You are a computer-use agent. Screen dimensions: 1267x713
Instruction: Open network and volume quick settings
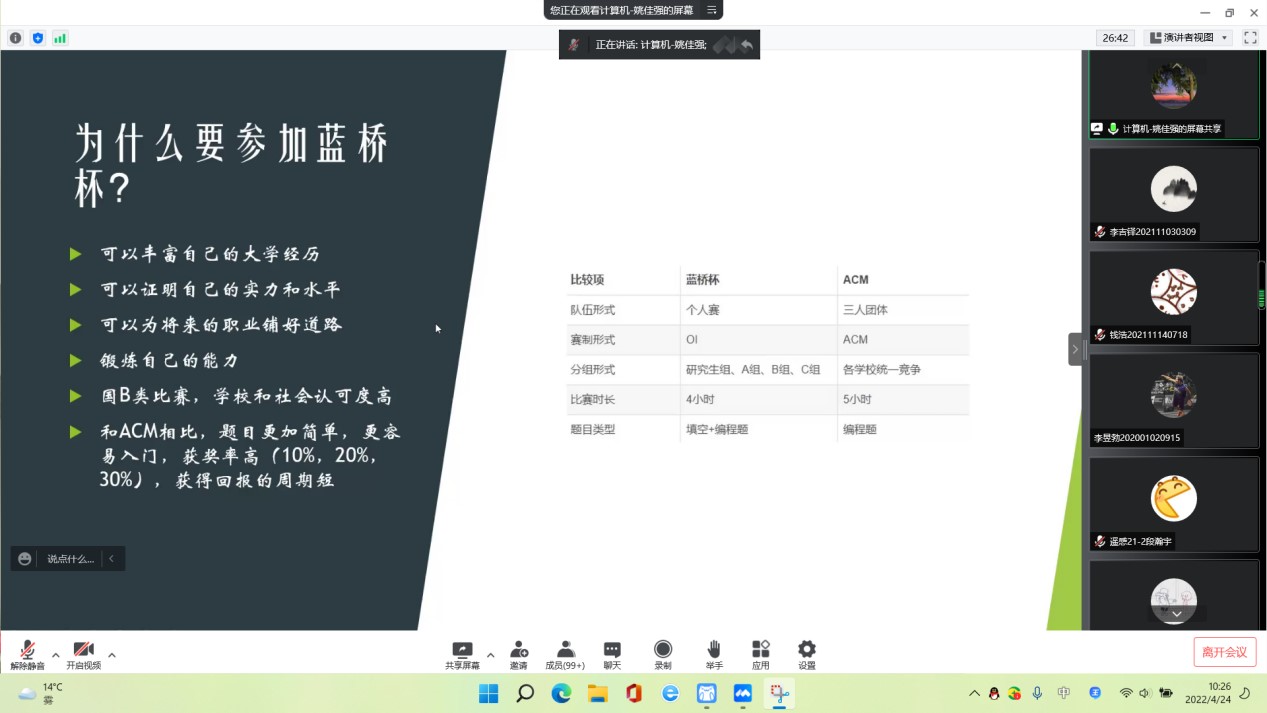1146,693
